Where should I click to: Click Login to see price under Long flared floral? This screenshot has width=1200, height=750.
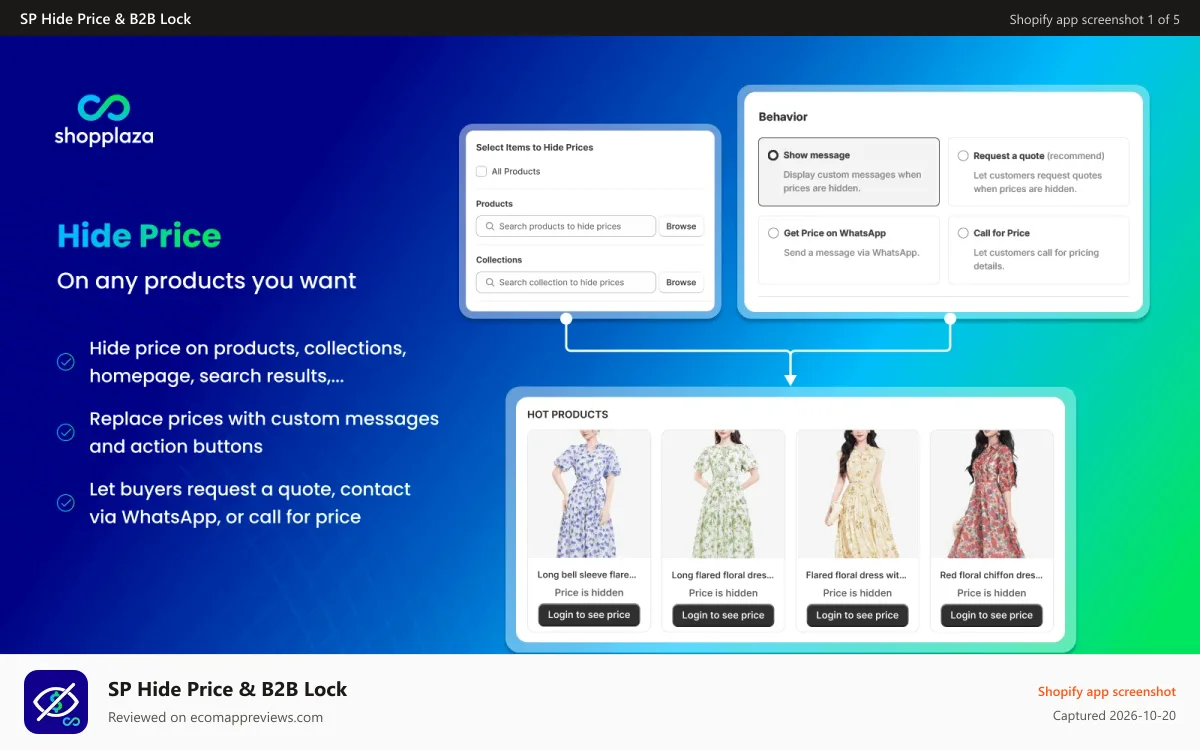(723, 615)
